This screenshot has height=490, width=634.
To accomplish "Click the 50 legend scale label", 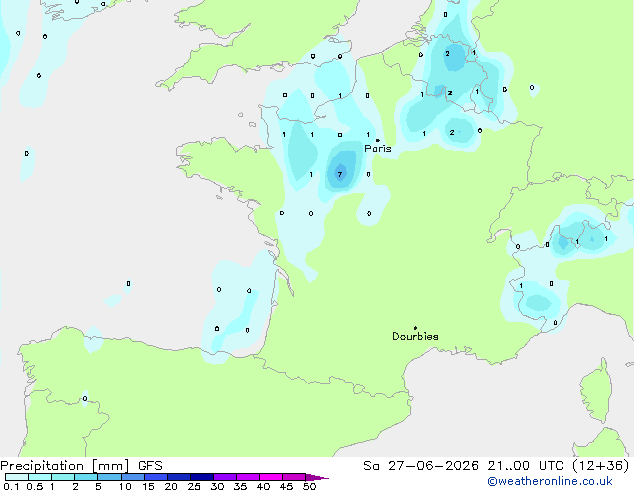I will (x=309, y=486).
